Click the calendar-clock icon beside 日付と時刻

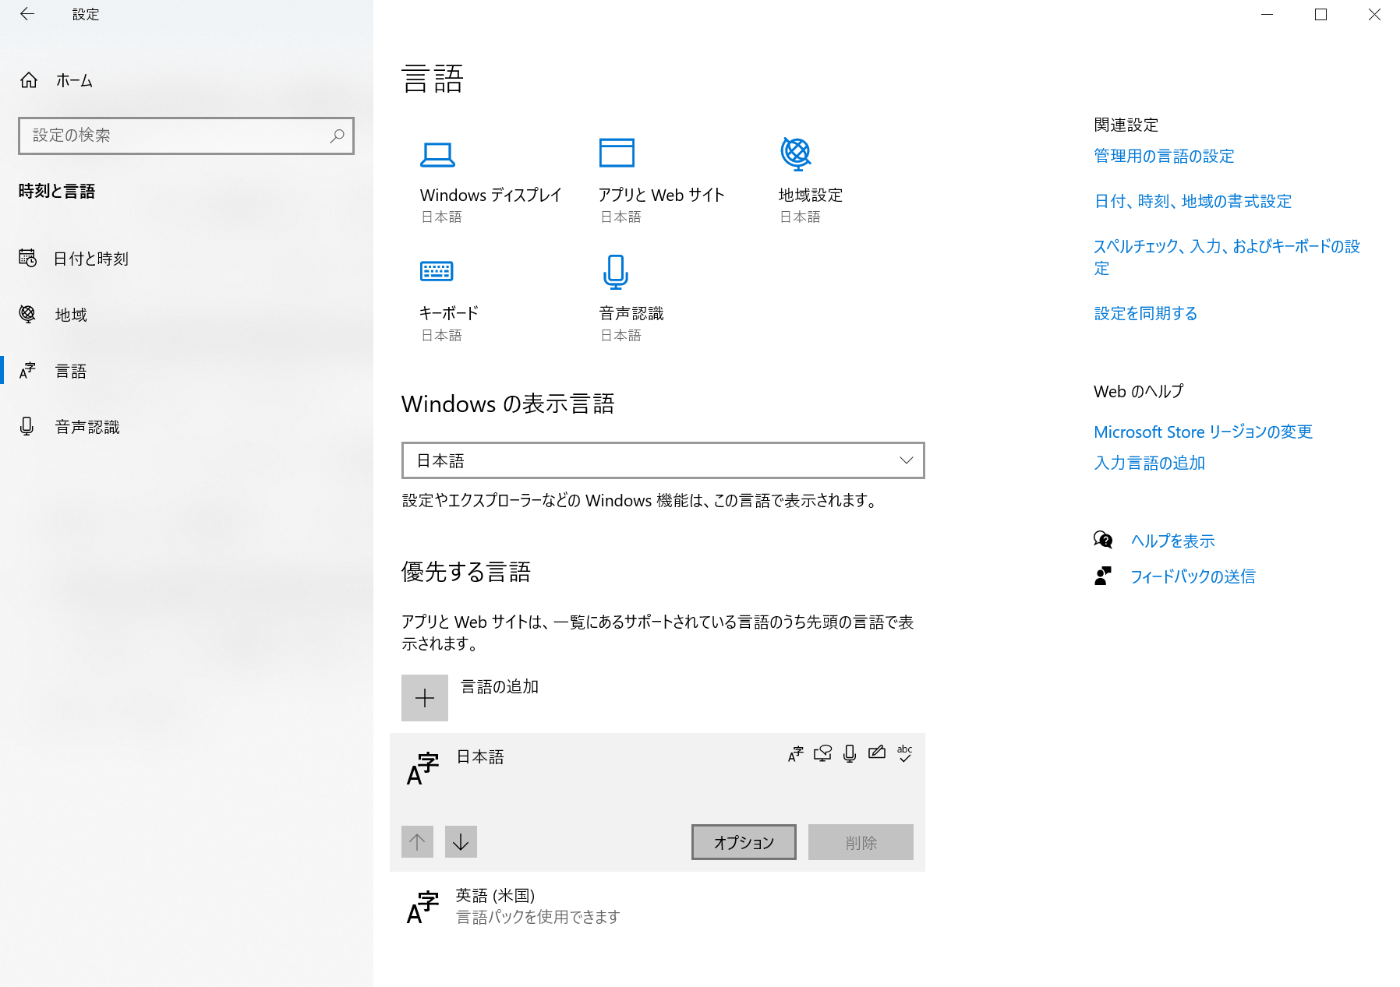click(x=28, y=258)
